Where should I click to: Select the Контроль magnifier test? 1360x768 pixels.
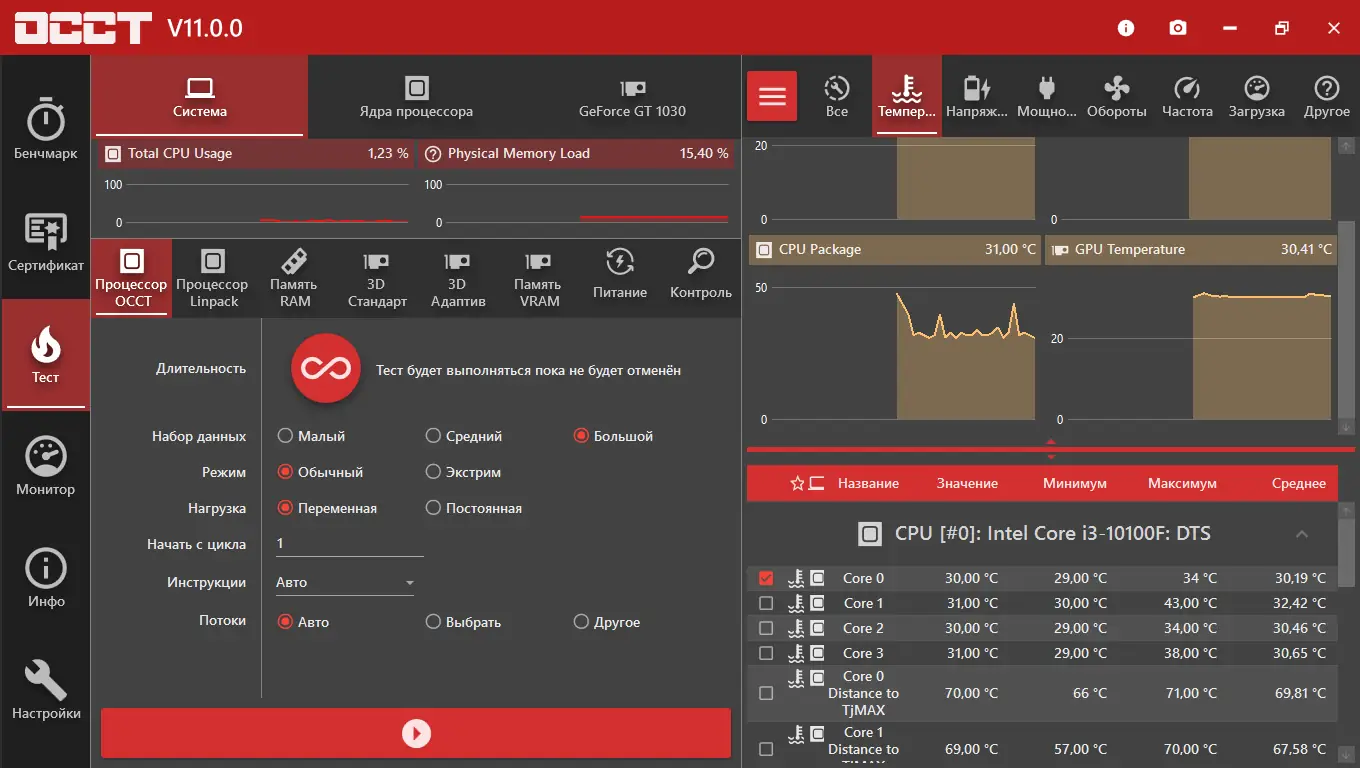pyautogui.click(x=701, y=276)
